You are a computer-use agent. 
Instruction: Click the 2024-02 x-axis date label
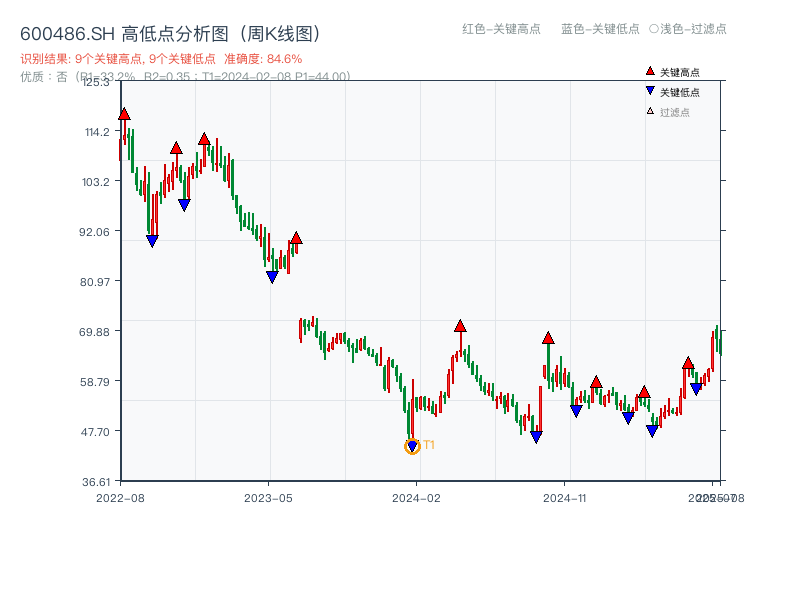[417, 497]
